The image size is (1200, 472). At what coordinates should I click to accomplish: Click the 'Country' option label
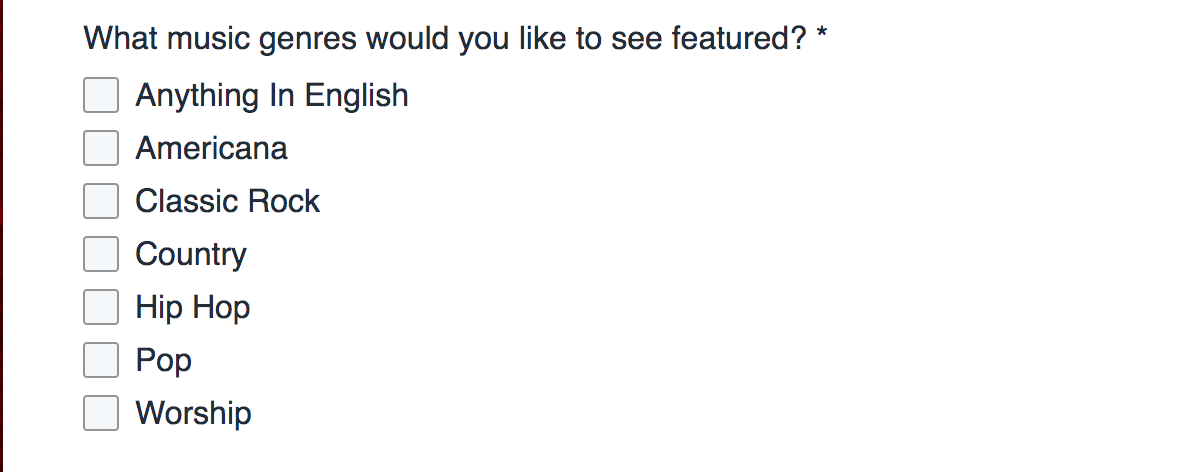(x=190, y=254)
